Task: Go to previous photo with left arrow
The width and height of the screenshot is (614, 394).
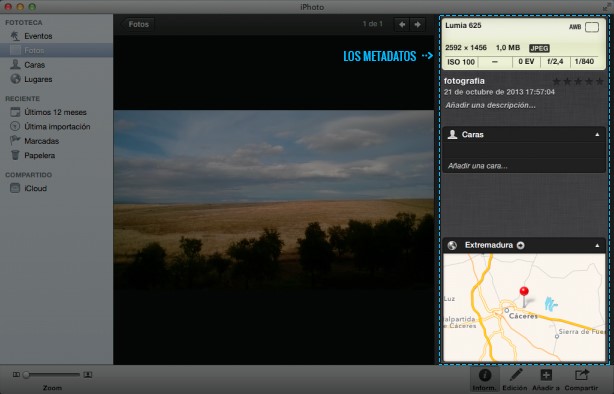Action: pos(402,24)
